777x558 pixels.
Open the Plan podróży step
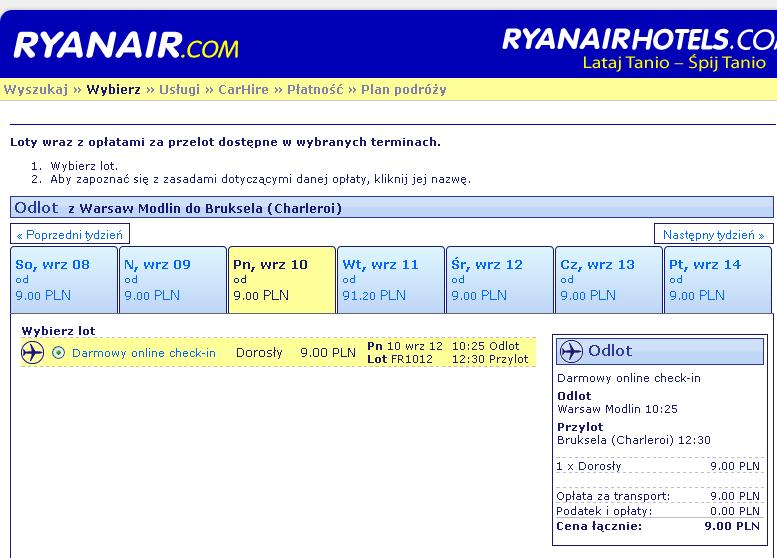(x=404, y=90)
